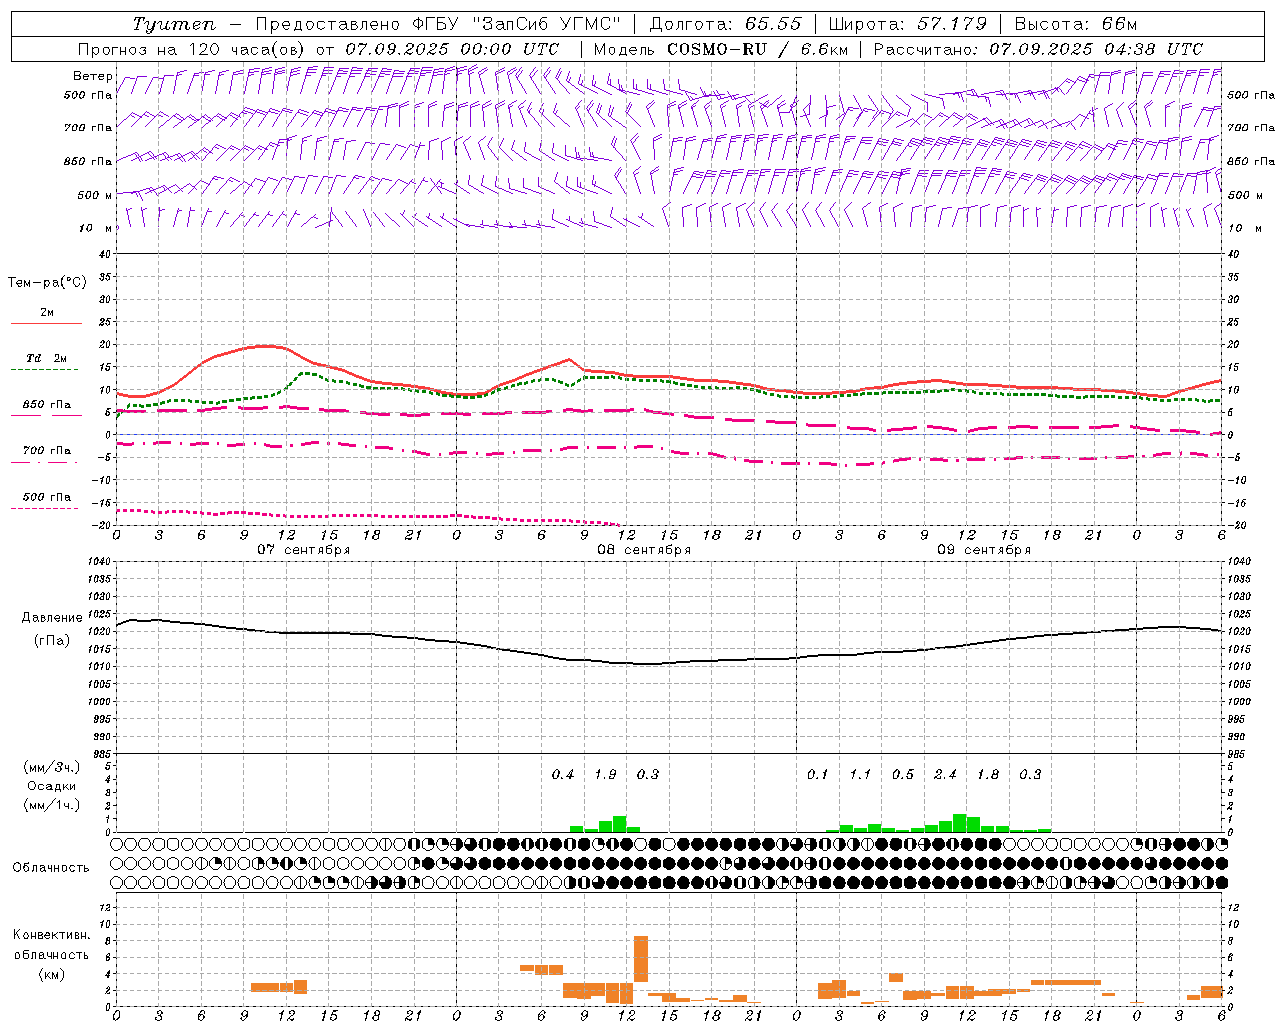Select the "Предоставлено ФГБУ ЗапСиб УГМС" provider text
Screen dimensions: 1280x1024
click(438, 24)
